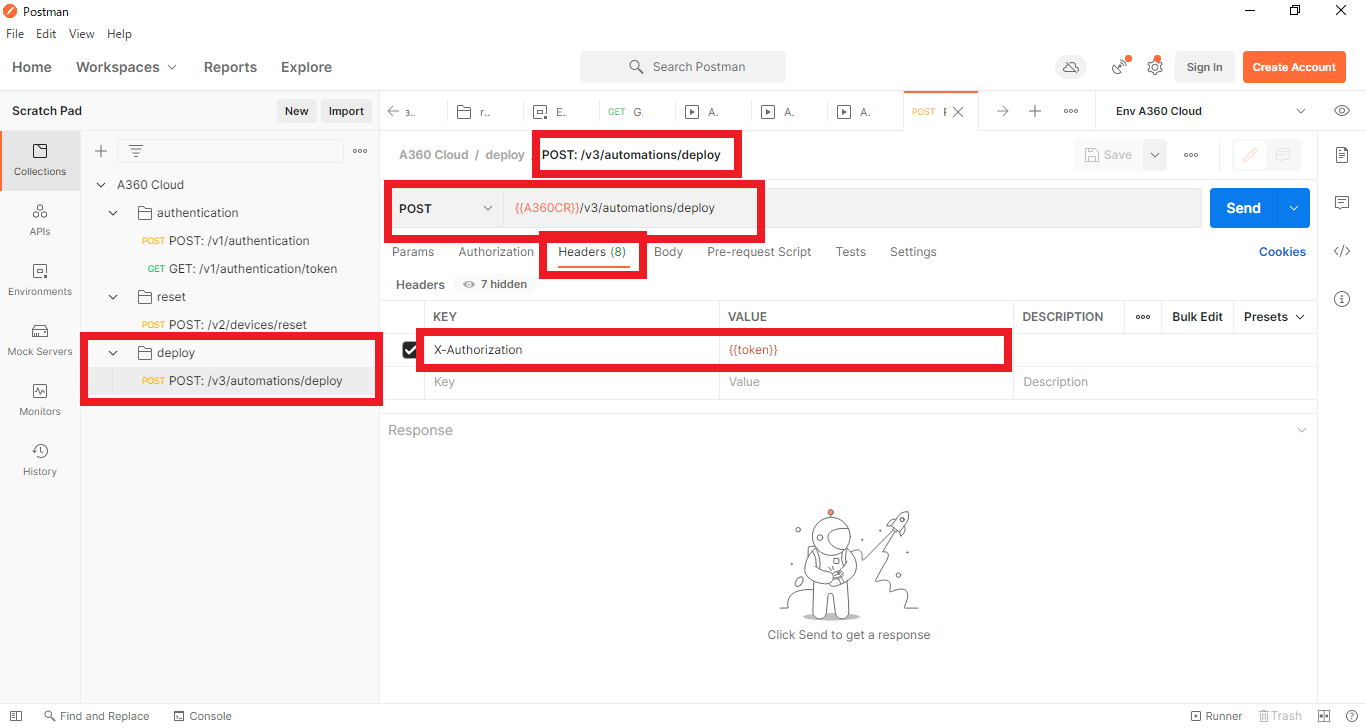The height and width of the screenshot is (728, 1366).
Task: Collapse the A360 Cloud collection
Action: [101, 185]
